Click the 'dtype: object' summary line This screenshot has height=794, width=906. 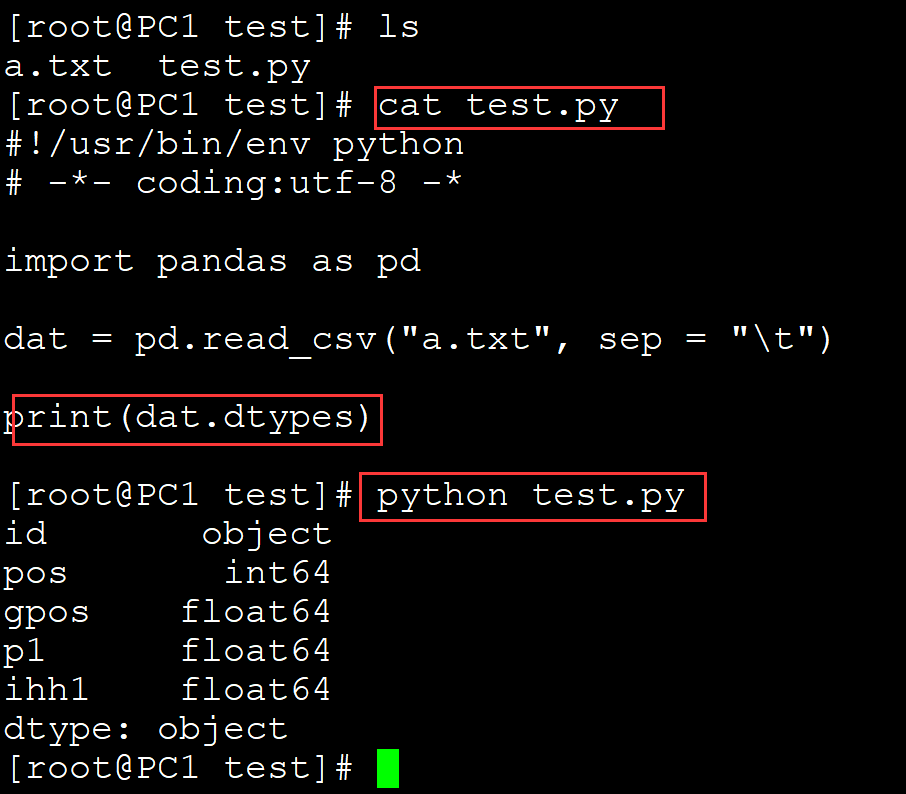146,729
